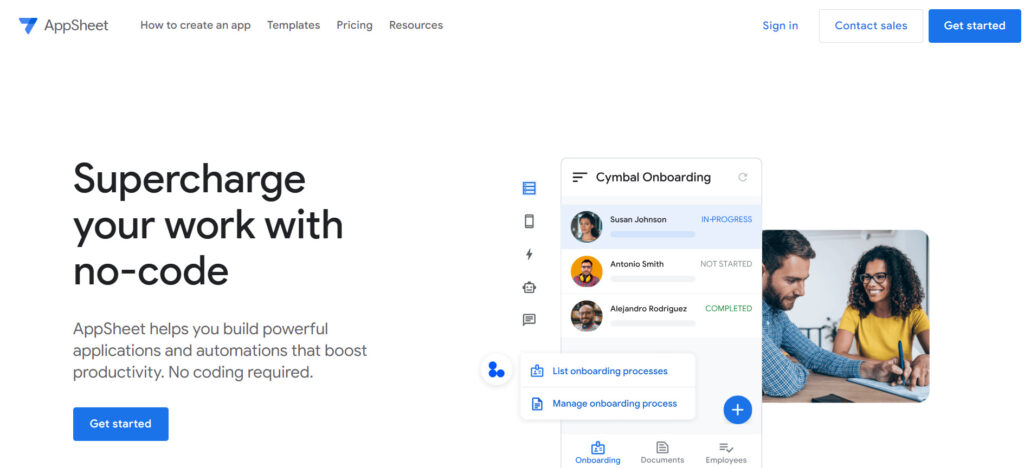Viewport: 1024px width, 468px height.
Task: Click the Contact sales button
Action: point(870,25)
